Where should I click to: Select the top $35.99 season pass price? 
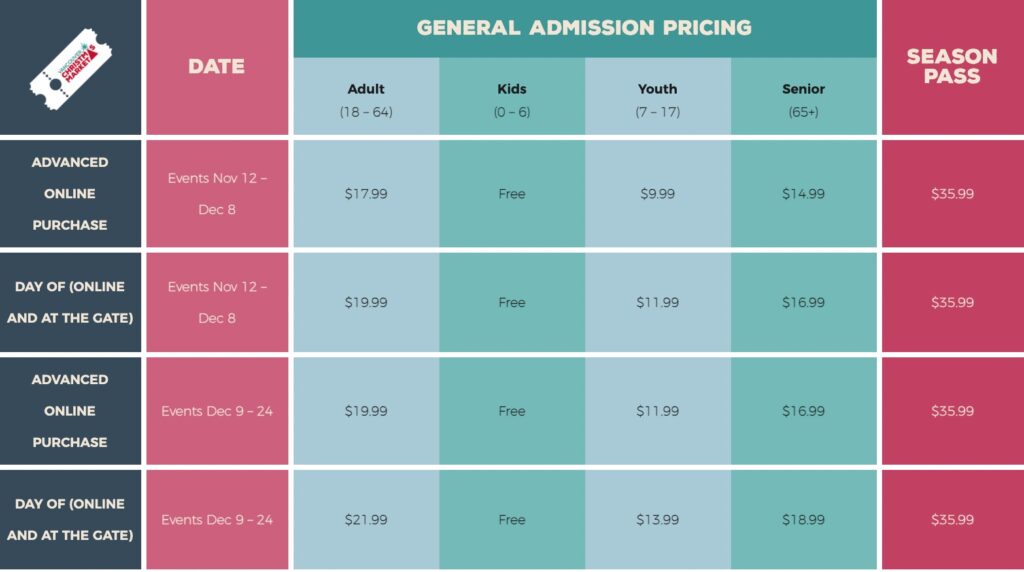[952, 194]
